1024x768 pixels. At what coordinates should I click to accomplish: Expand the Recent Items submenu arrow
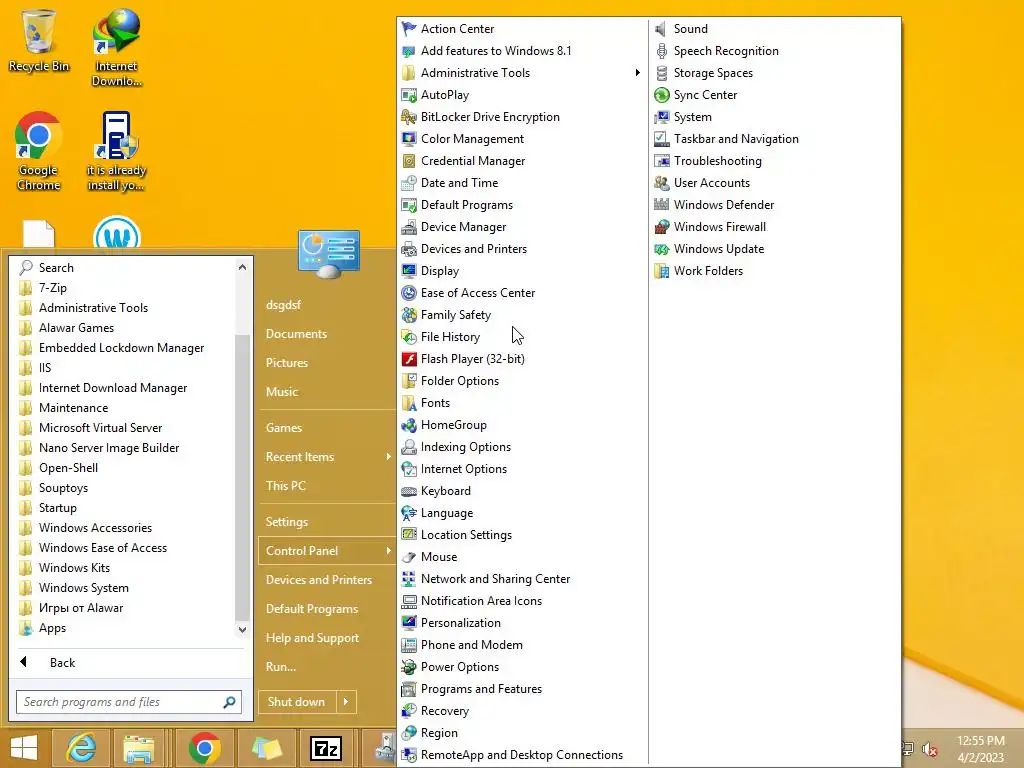pyautogui.click(x=388, y=456)
